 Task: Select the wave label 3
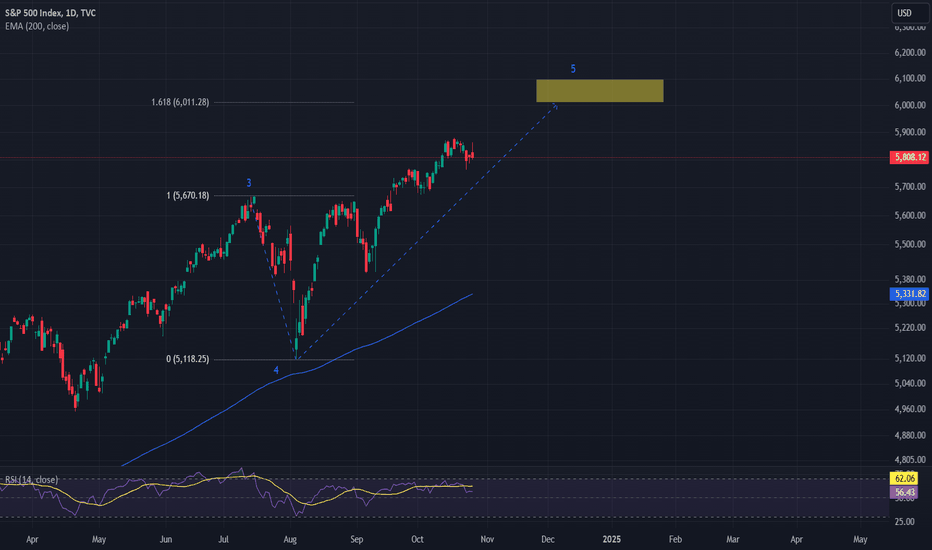tap(249, 183)
